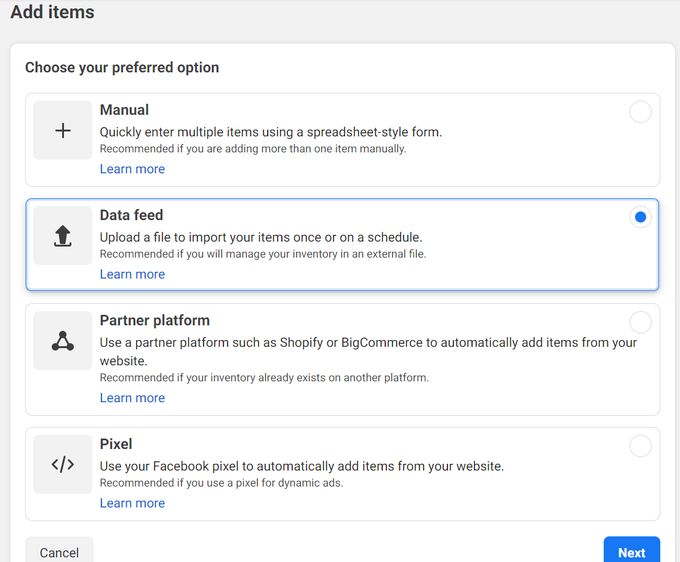Choose the Partner platform radio button
This screenshot has width=680, height=562.
click(x=640, y=322)
